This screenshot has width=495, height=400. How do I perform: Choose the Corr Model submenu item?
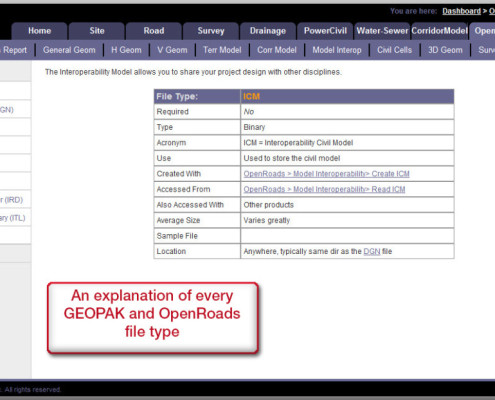coord(277,50)
